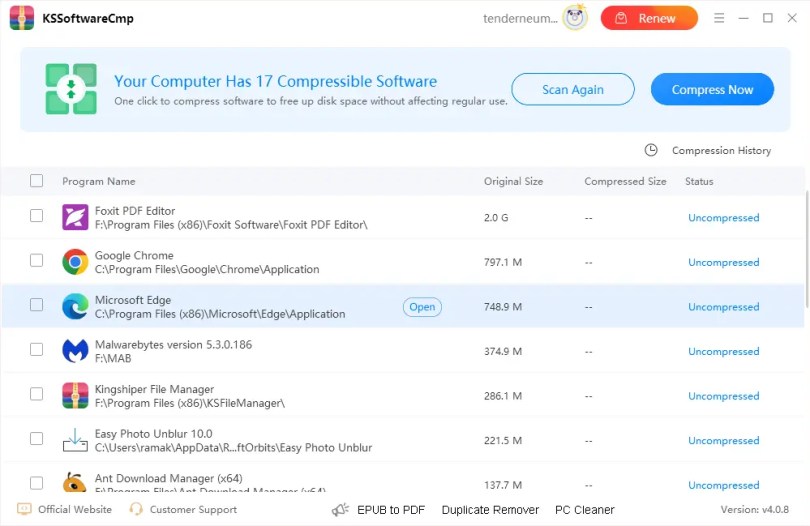Image resolution: width=810 pixels, height=526 pixels.
Task: Check the Microsoft Edge checkbox
Action: pyautogui.click(x=36, y=305)
